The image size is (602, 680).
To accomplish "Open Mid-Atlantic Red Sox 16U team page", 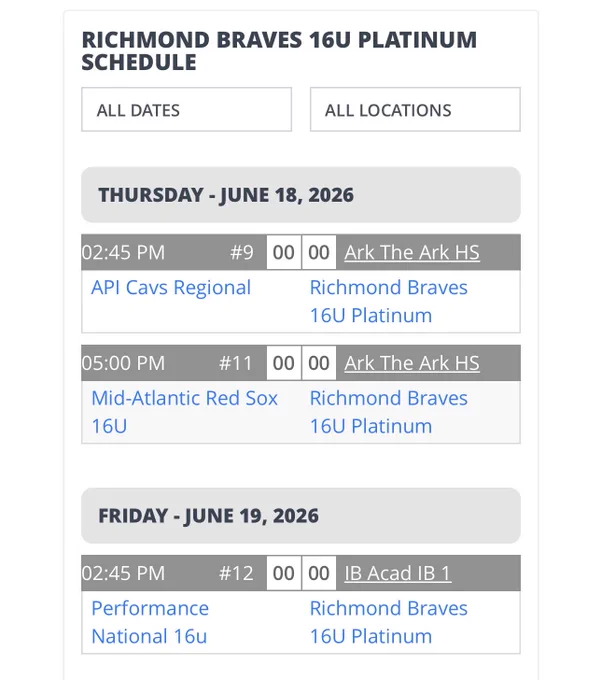I will coord(184,412).
